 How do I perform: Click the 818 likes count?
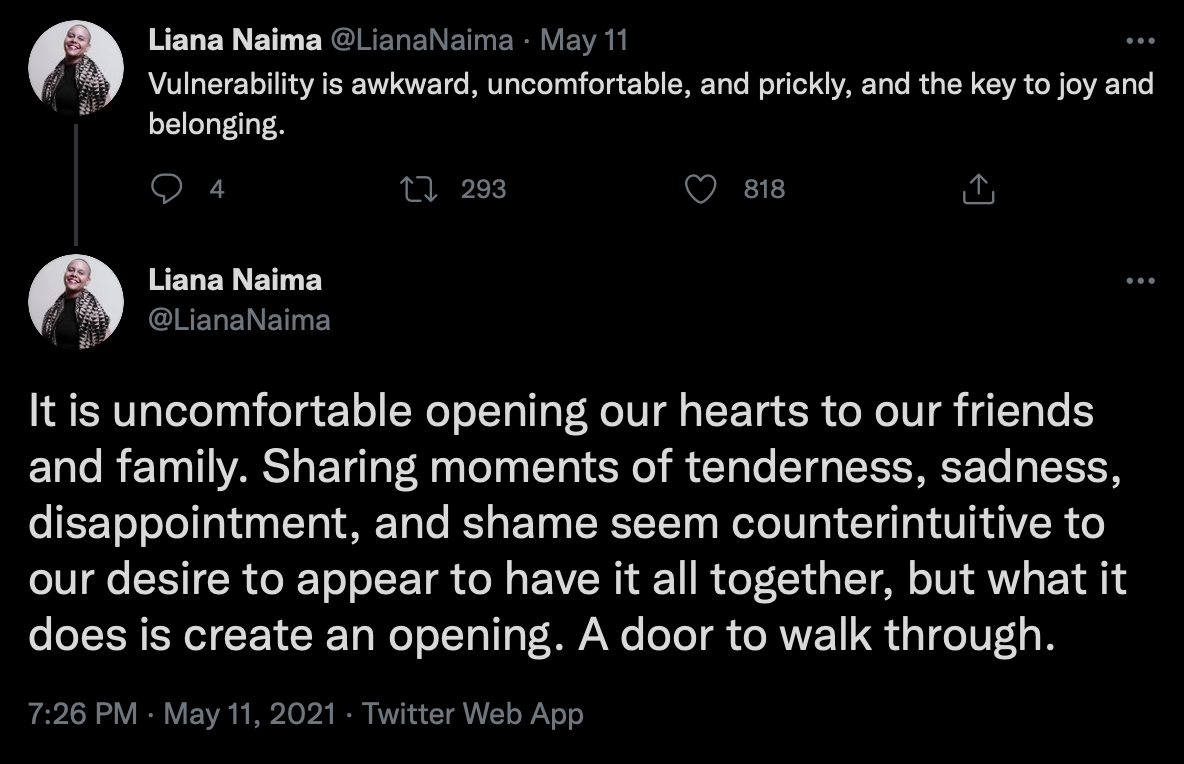(x=764, y=189)
